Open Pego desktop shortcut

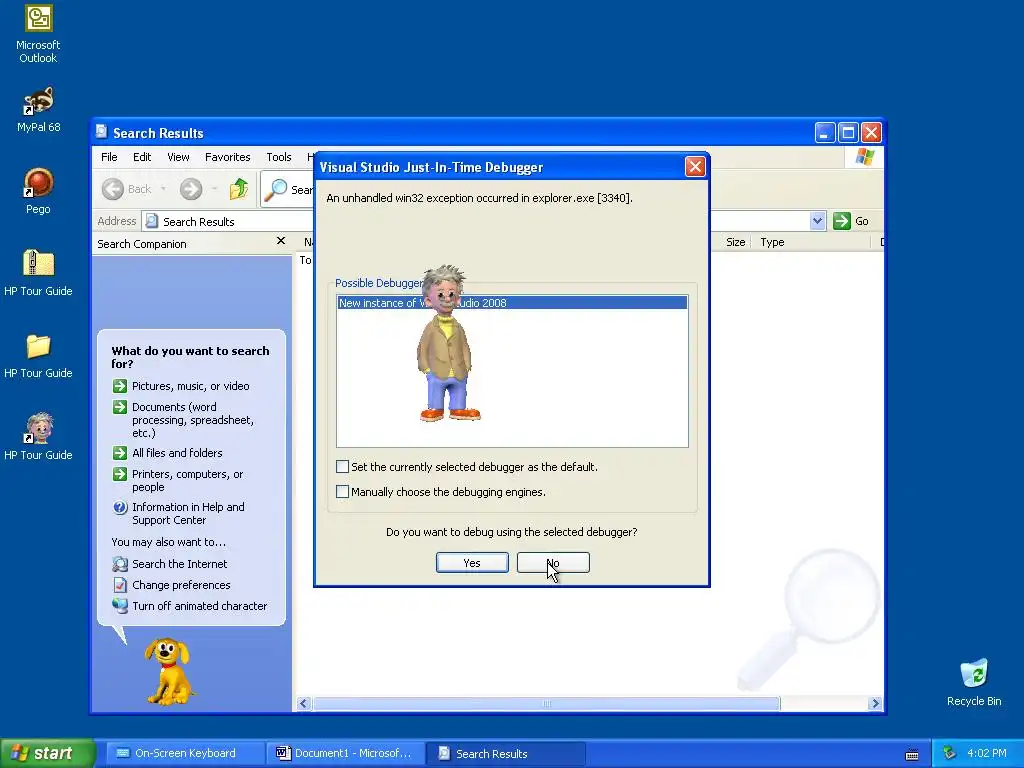(x=38, y=191)
